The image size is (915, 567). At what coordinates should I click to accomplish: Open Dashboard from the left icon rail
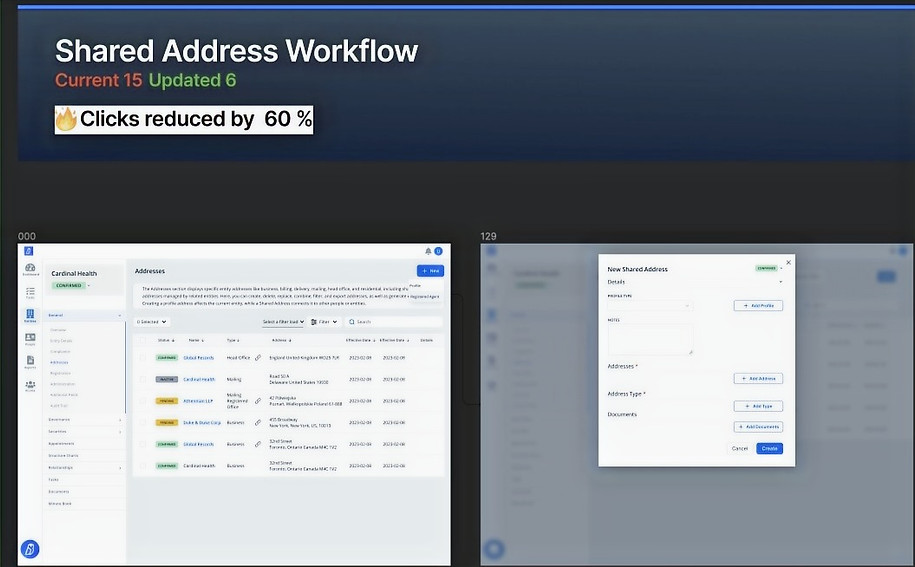click(x=30, y=269)
